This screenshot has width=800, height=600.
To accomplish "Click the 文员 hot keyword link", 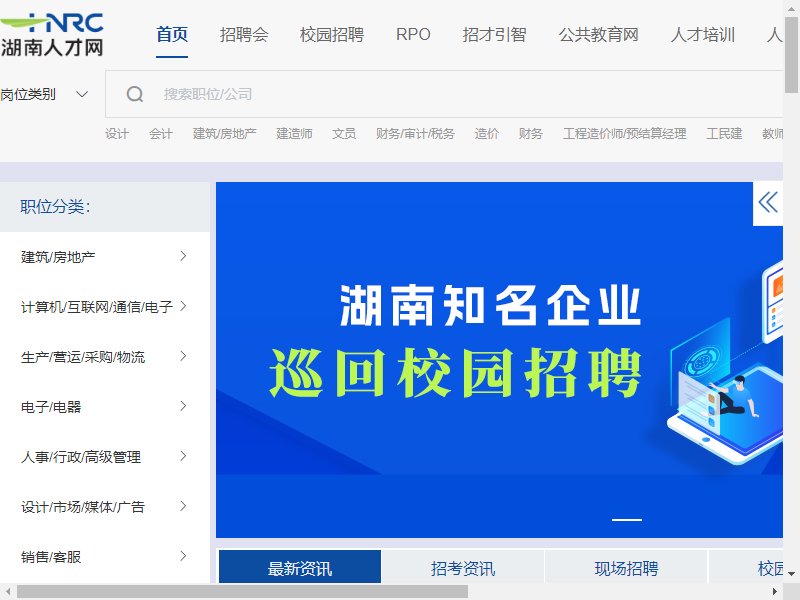I will point(344,134).
